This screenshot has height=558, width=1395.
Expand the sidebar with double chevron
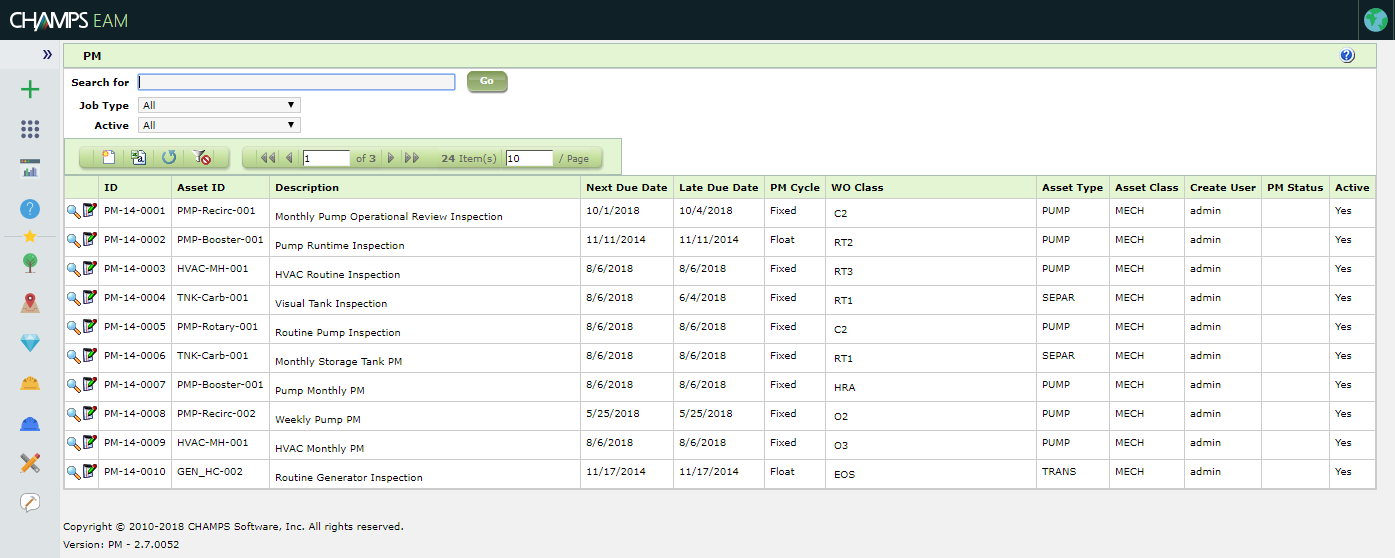(47, 54)
